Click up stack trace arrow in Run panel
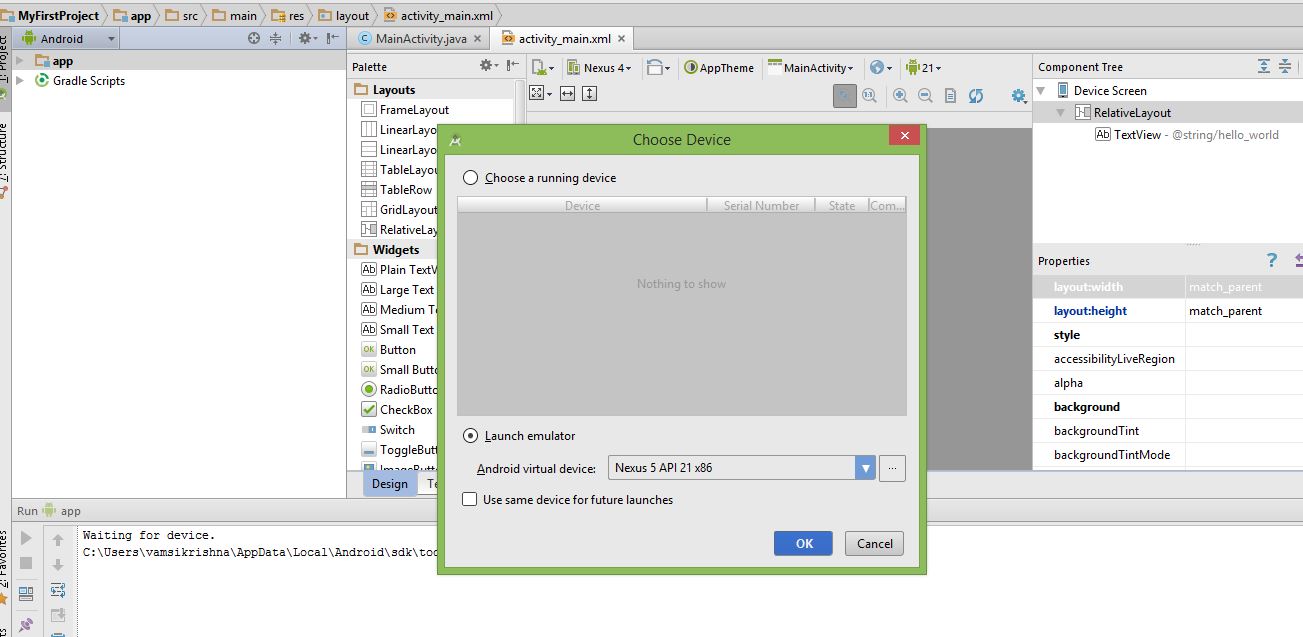This screenshot has width=1303, height=637. [x=58, y=540]
